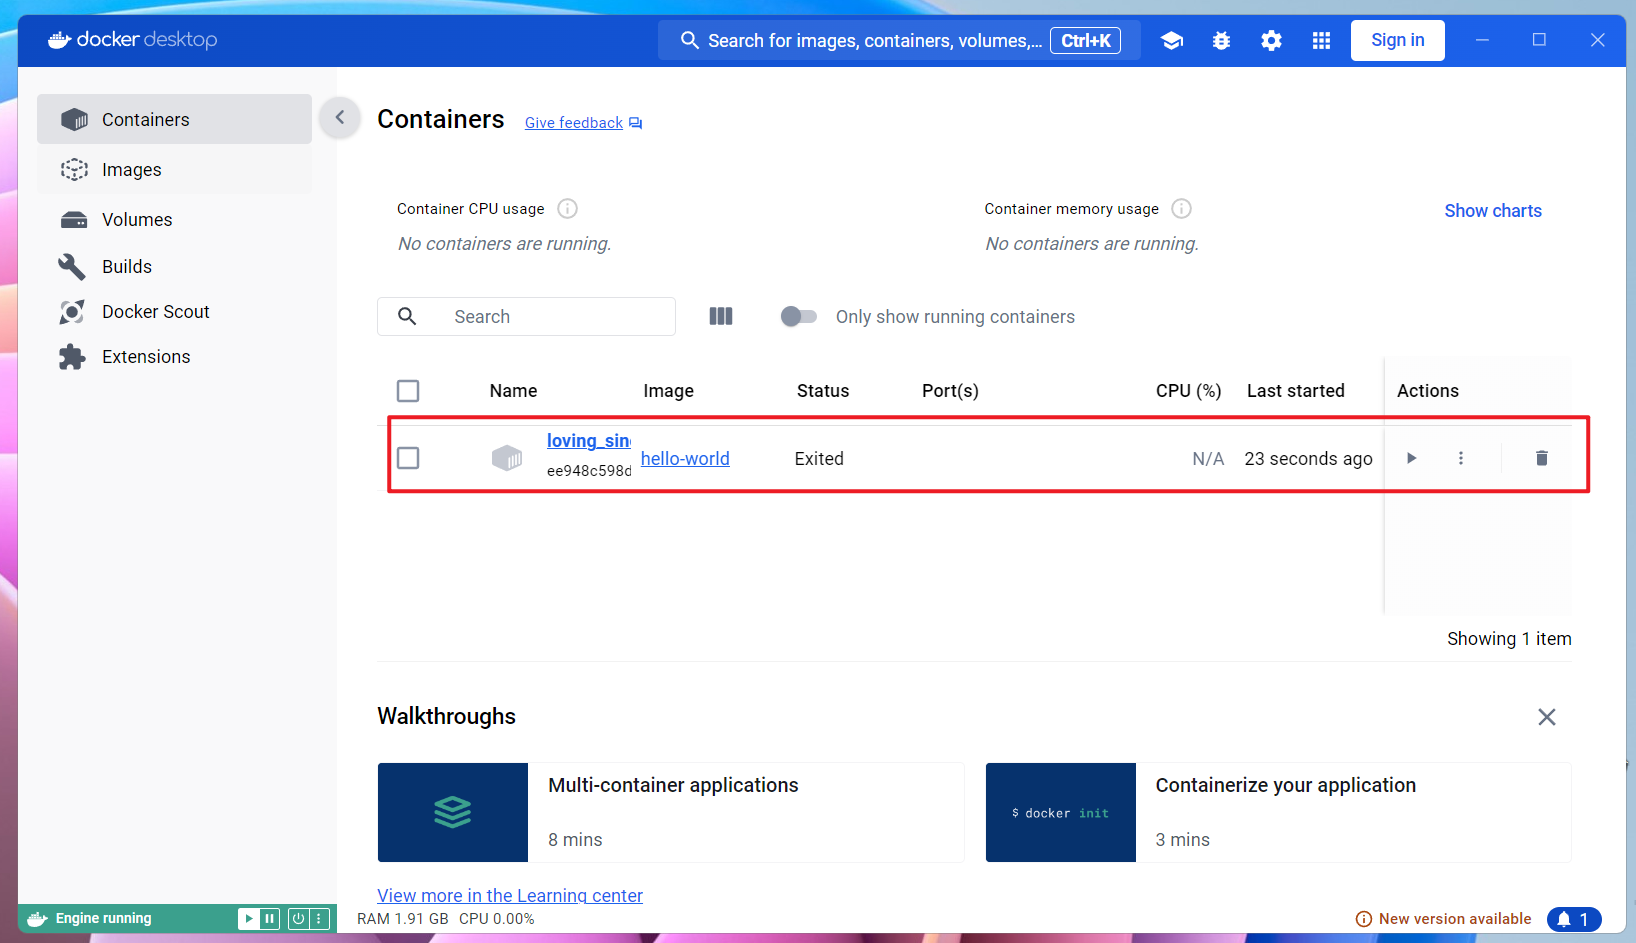Open the Containers sidebar section

[x=174, y=119]
